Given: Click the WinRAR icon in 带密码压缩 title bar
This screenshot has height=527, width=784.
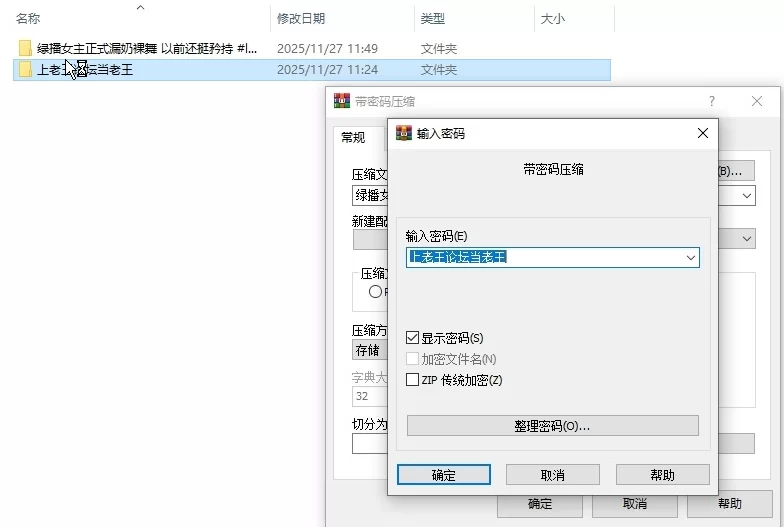Looking at the screenshot, I should [x=342, y=101].
